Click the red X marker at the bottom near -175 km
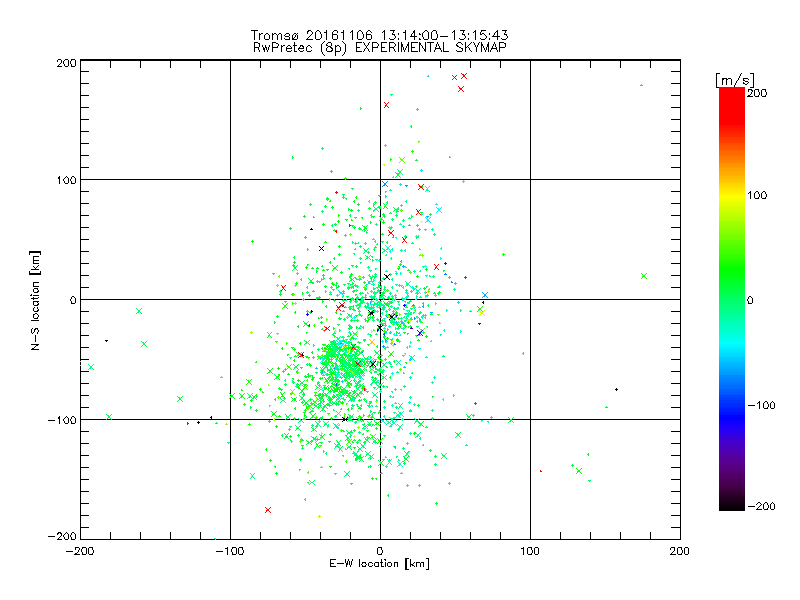Viewport: 800px width, 600px height. tap(268, 510)
